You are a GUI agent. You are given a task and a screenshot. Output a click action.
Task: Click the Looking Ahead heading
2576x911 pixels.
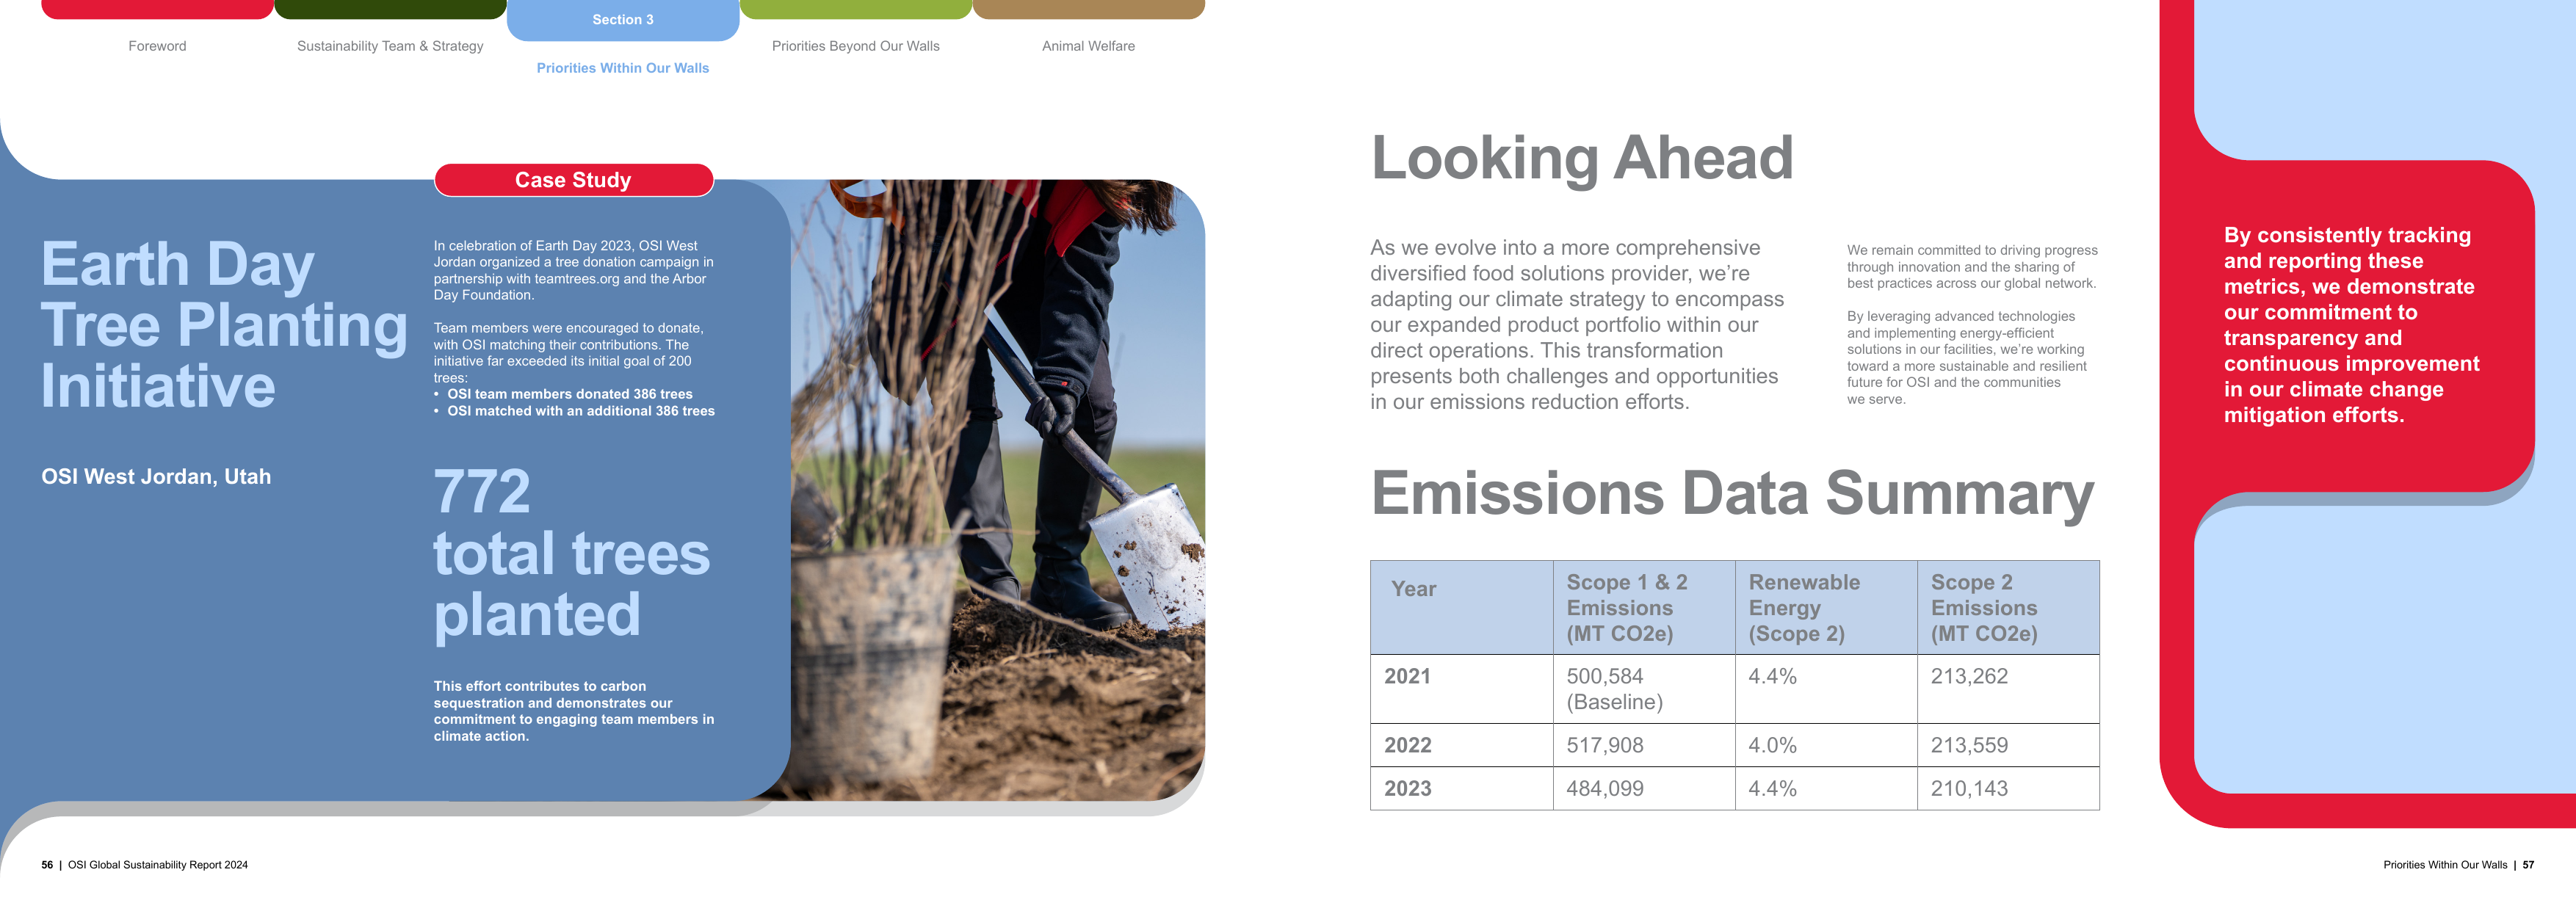click(1582, 158)
